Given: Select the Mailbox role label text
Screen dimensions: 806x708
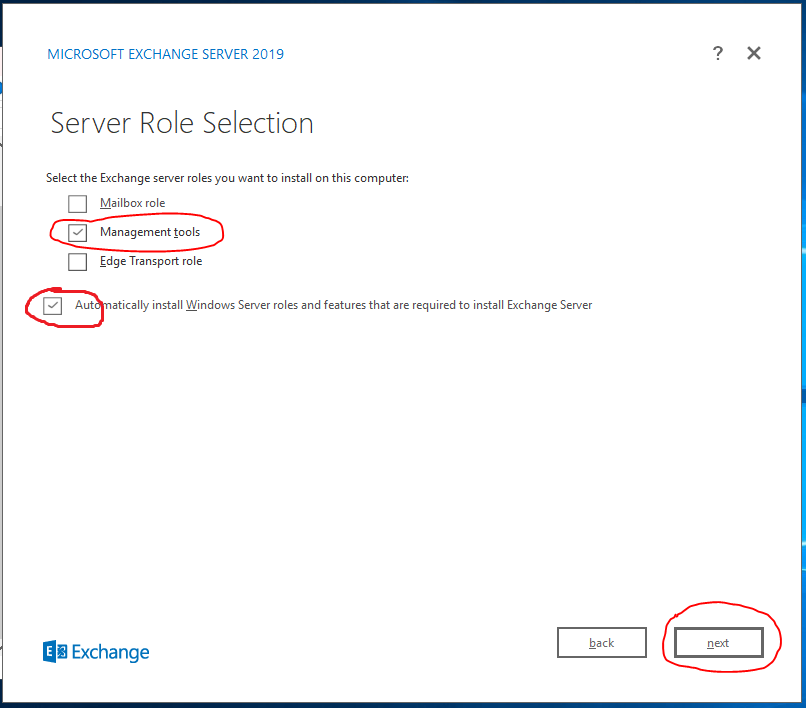Looking at the screenshot, I should coord(131,203).
